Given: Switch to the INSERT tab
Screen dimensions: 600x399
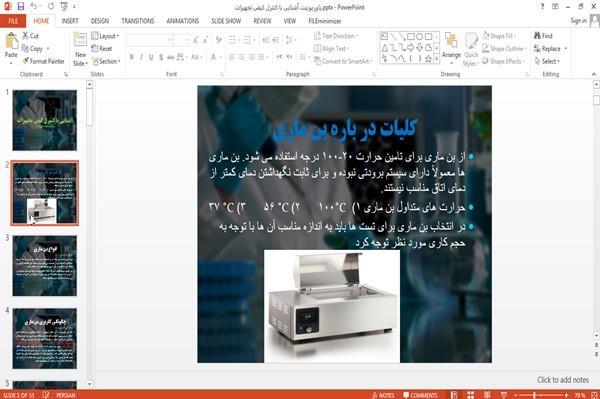Looking at the screenshot, I should [x=70, y=21].
